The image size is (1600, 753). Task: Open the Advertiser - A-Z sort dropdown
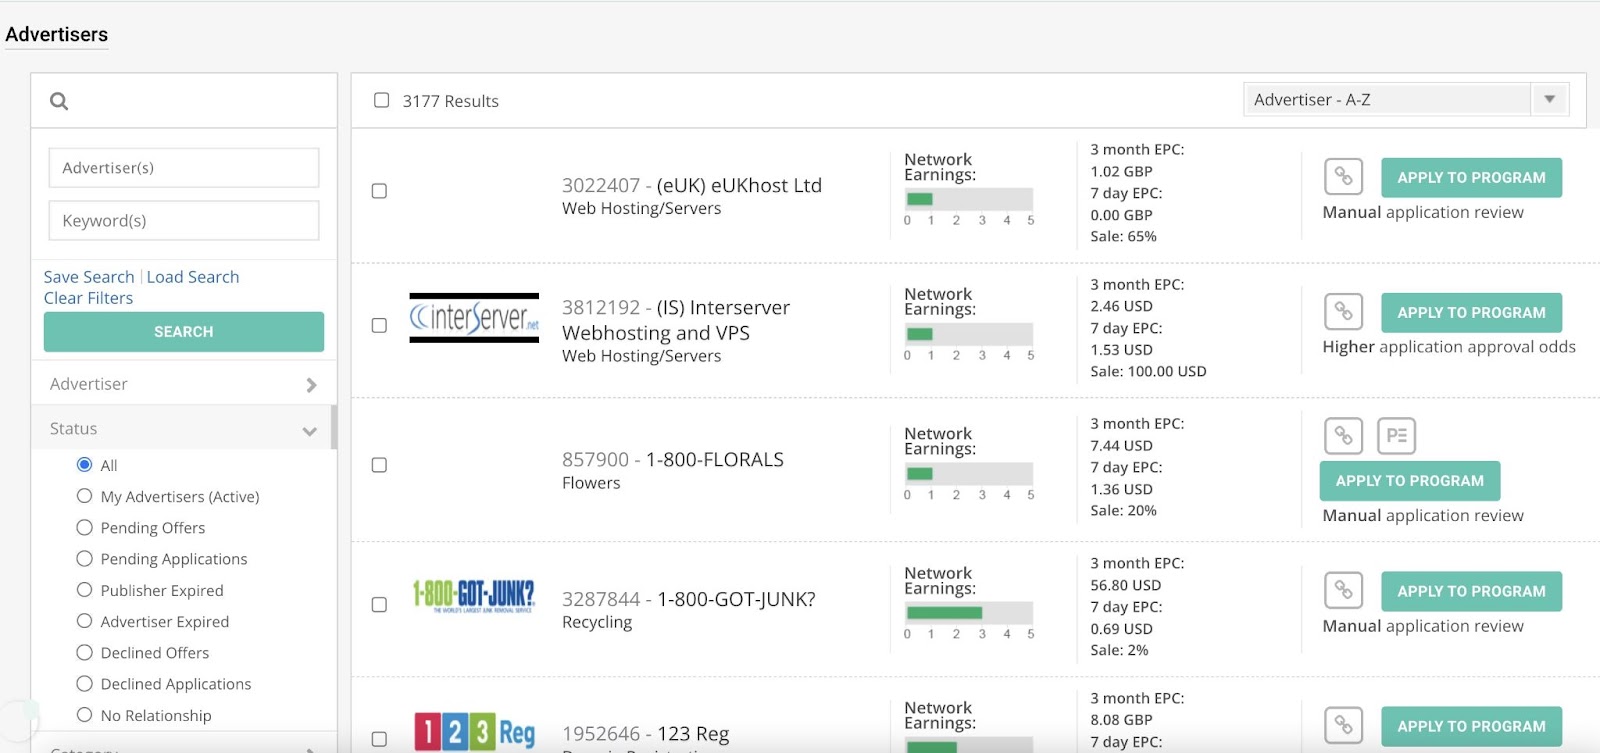1405,99
